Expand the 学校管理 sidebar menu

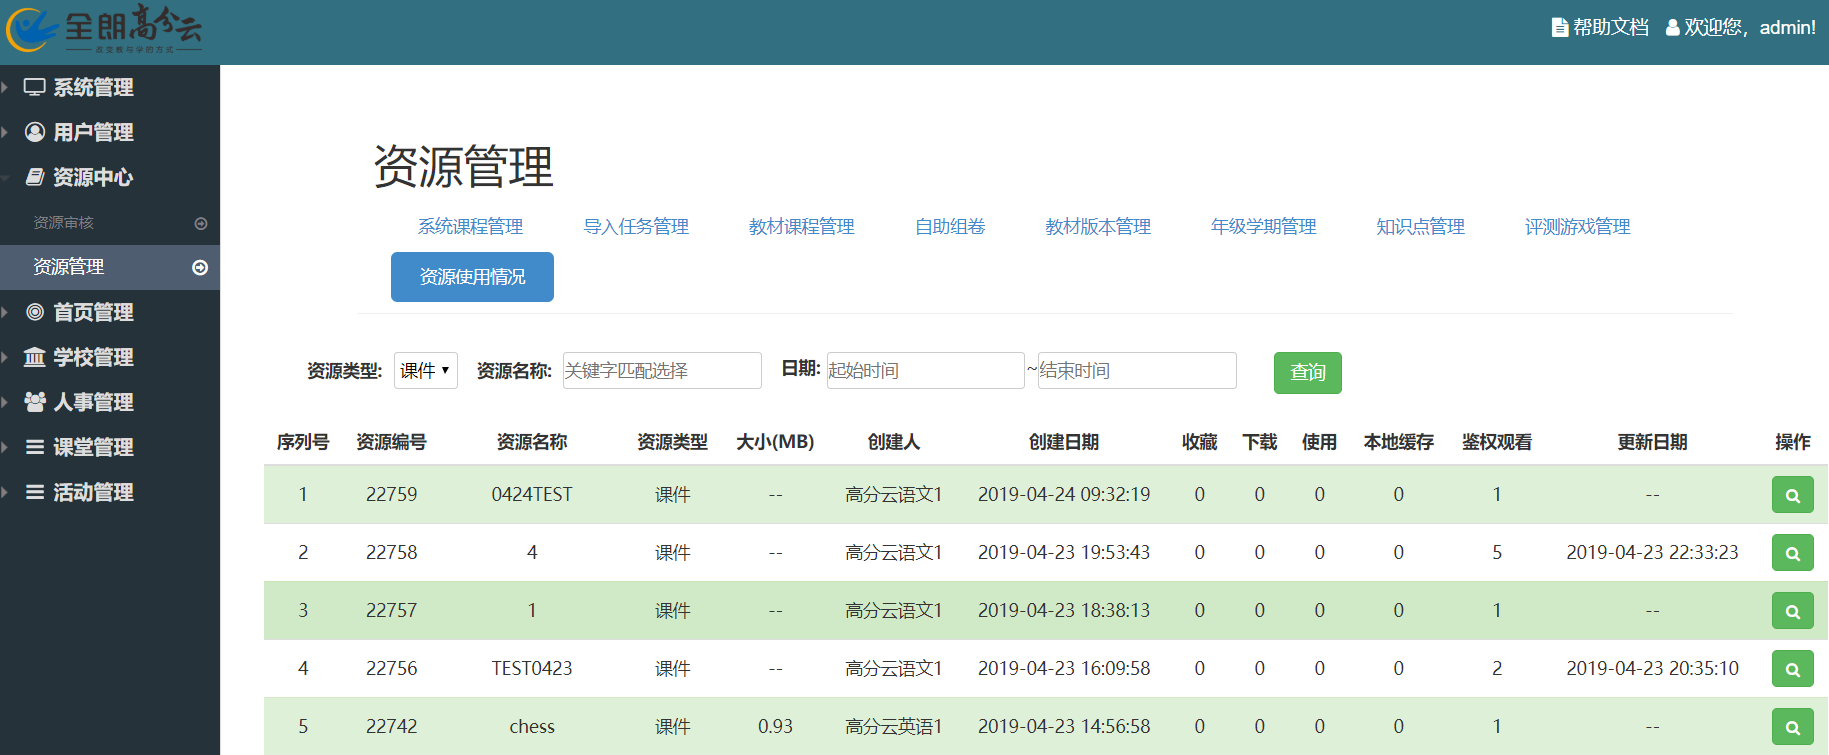[x=92, y=358]
